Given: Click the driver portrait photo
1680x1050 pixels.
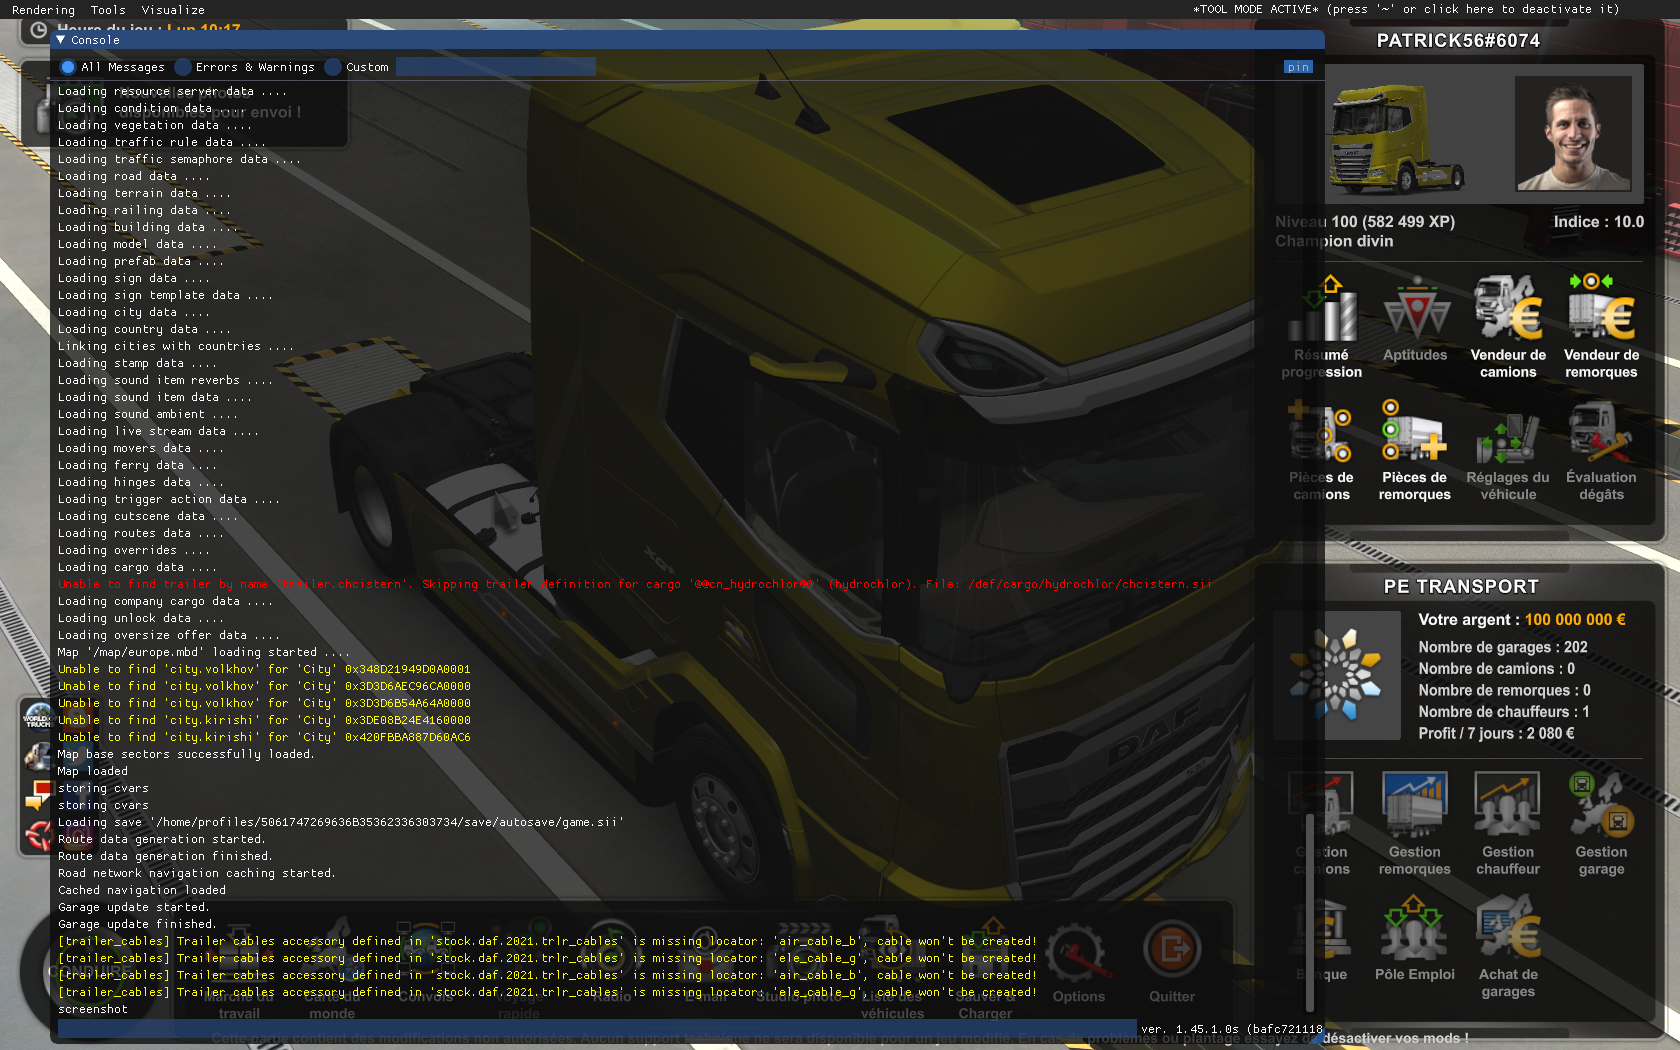Looking at the screenshot, I should click(1573, 134).
